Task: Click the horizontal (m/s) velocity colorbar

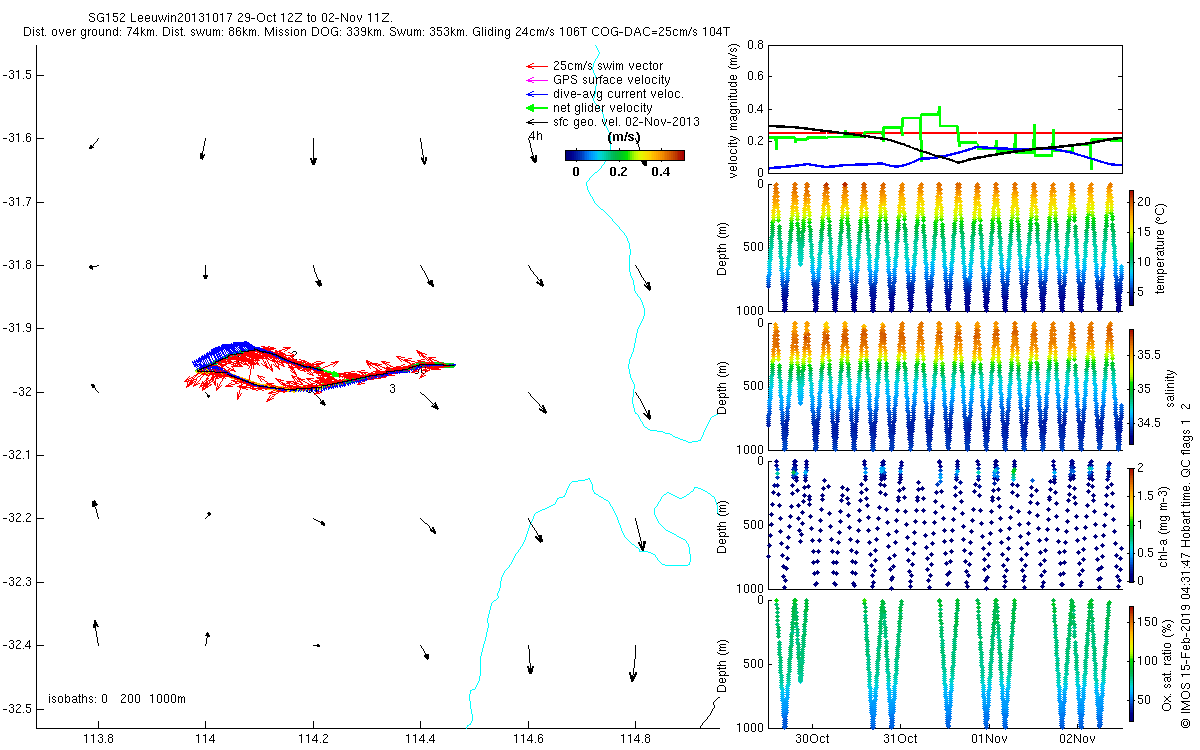Action: [x=624, y=155]
